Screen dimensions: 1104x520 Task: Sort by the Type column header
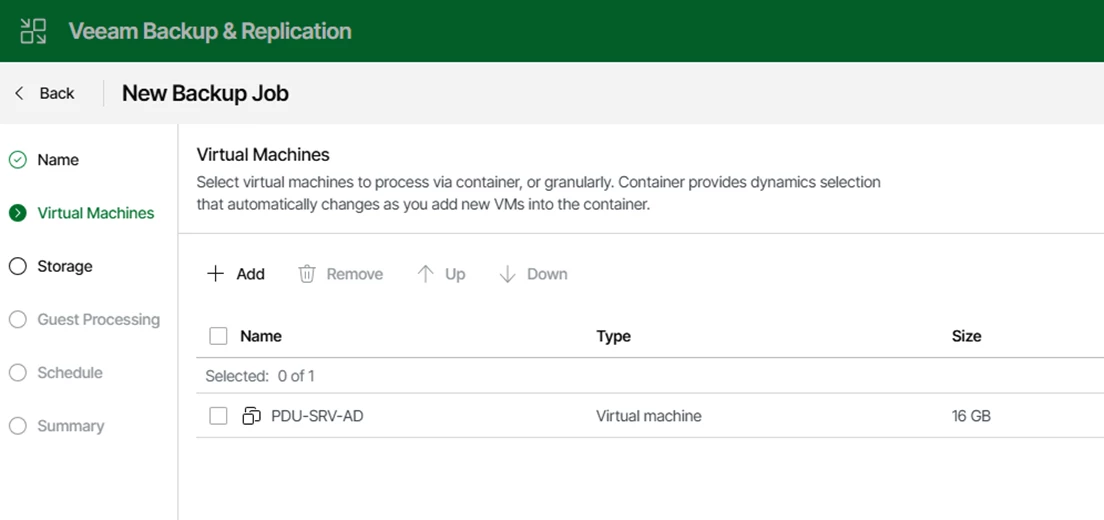pos(613,336)
